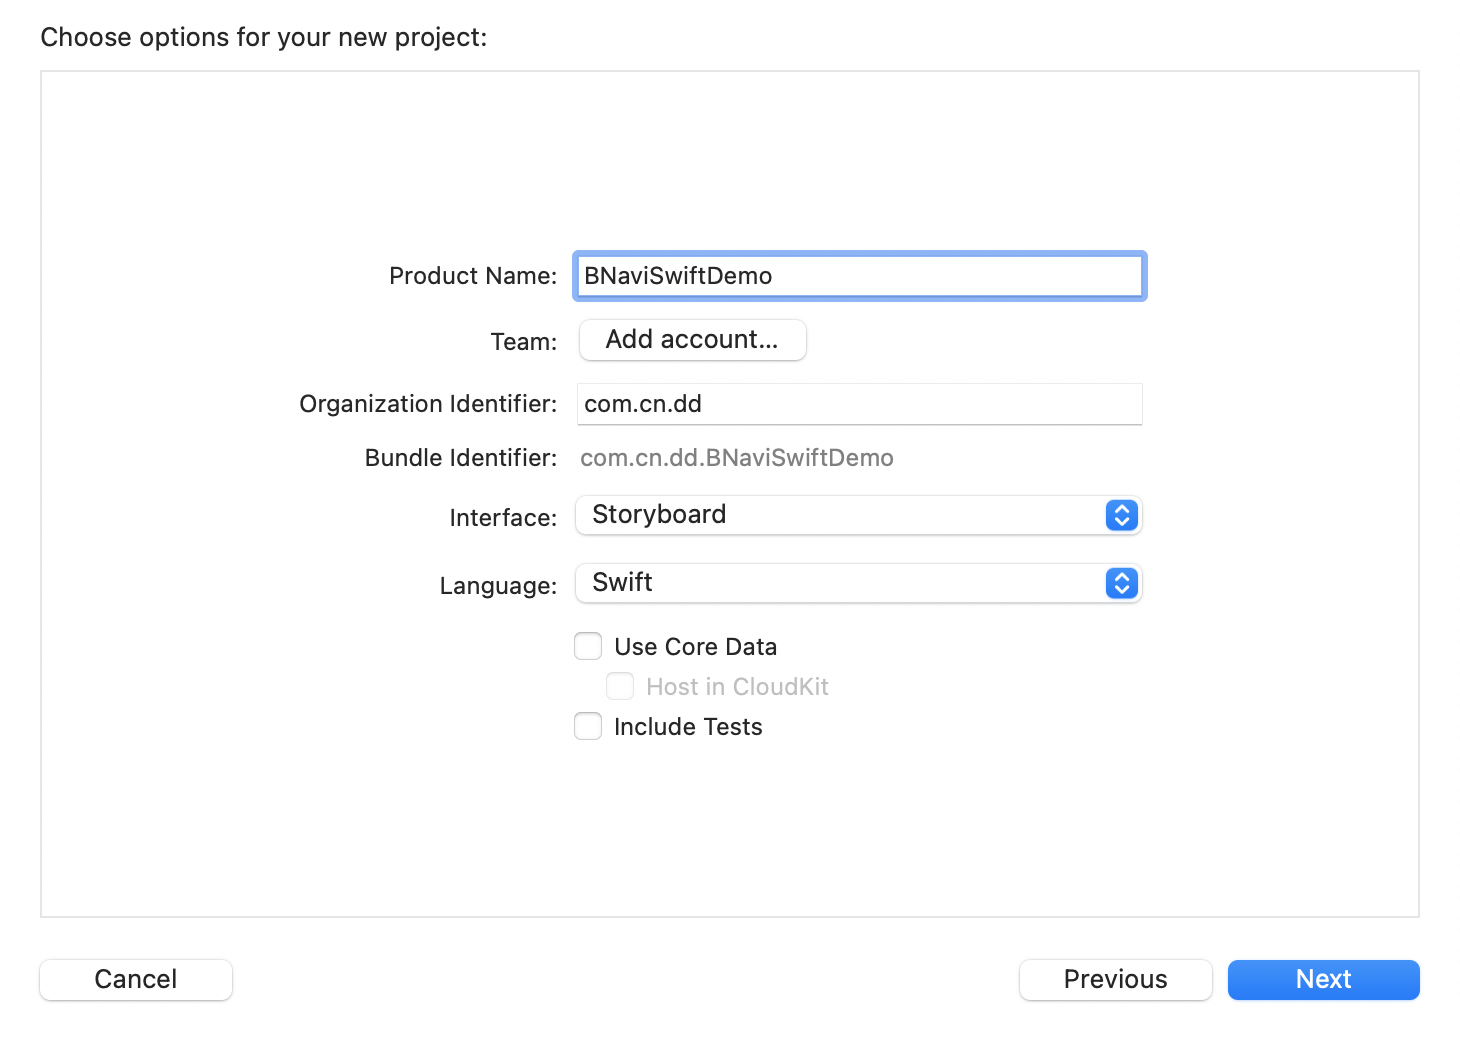Click the "Product Name:" label

click(472, 276)
